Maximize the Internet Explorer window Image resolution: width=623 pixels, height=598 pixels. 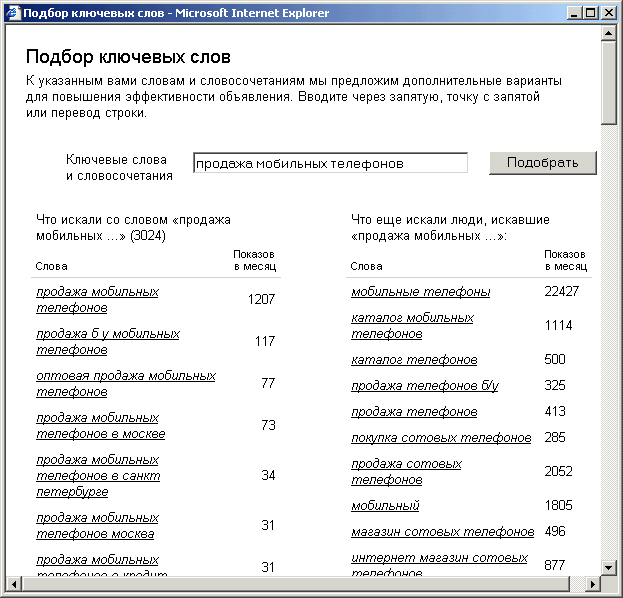click(x=590, y=13)
